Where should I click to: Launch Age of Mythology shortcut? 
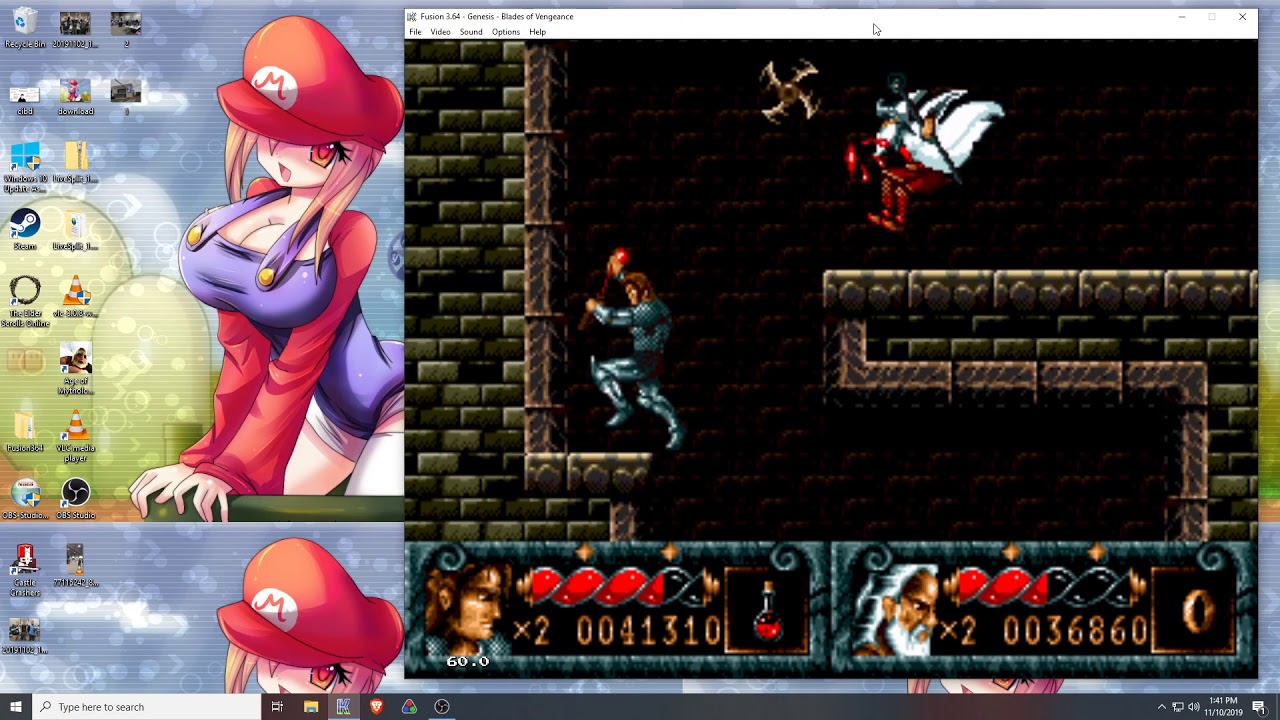[75, 369]
